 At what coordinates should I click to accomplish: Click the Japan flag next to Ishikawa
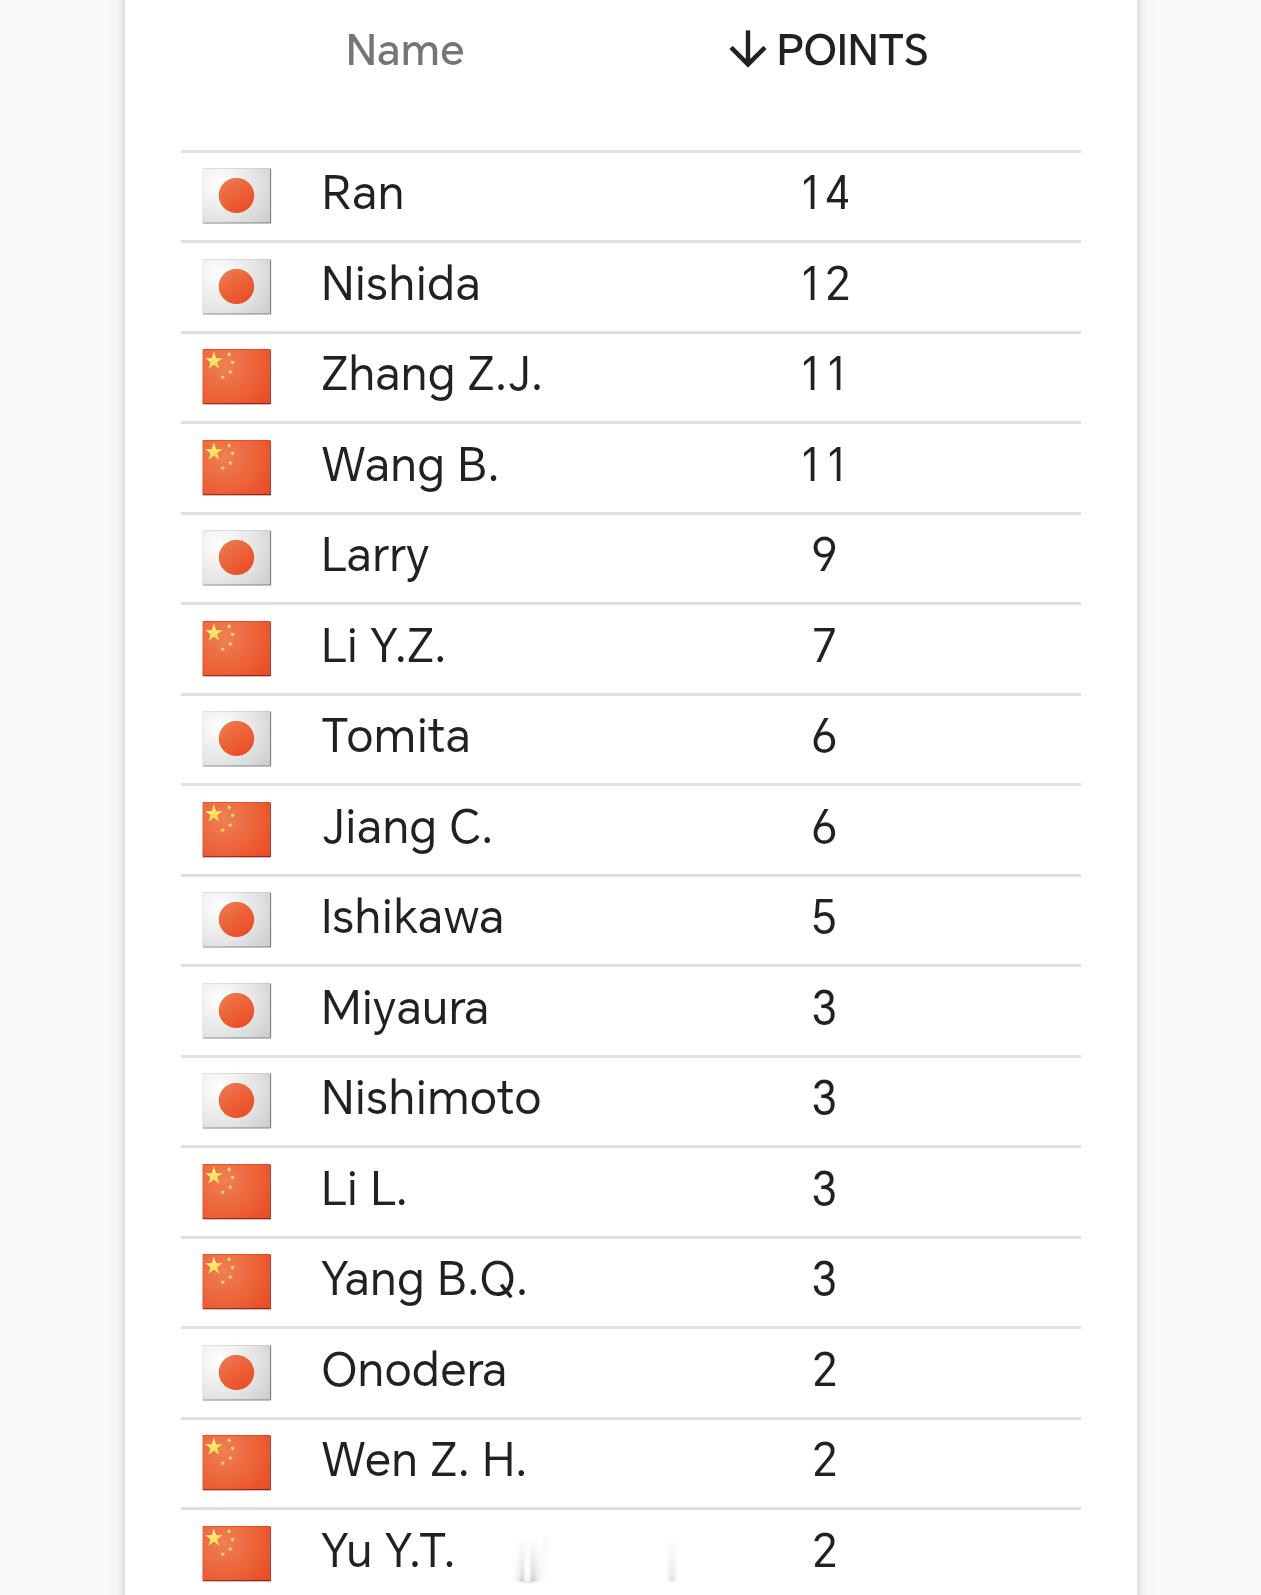[x=236, y=919]
